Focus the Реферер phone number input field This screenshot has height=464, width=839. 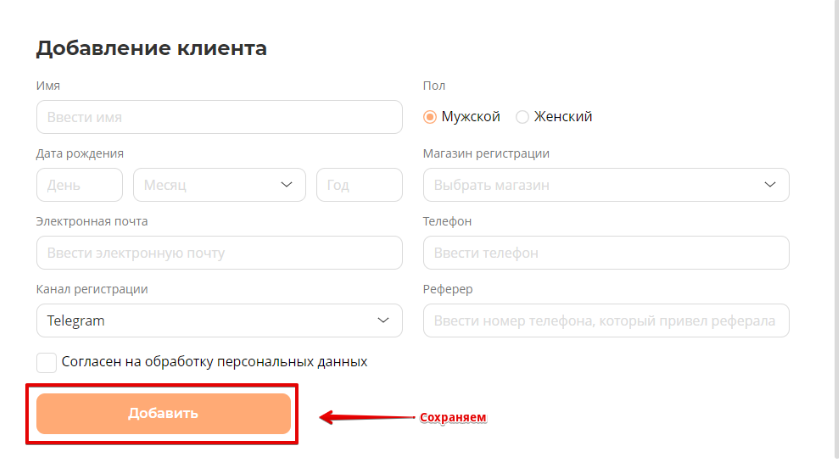click(x=606, y=321)
